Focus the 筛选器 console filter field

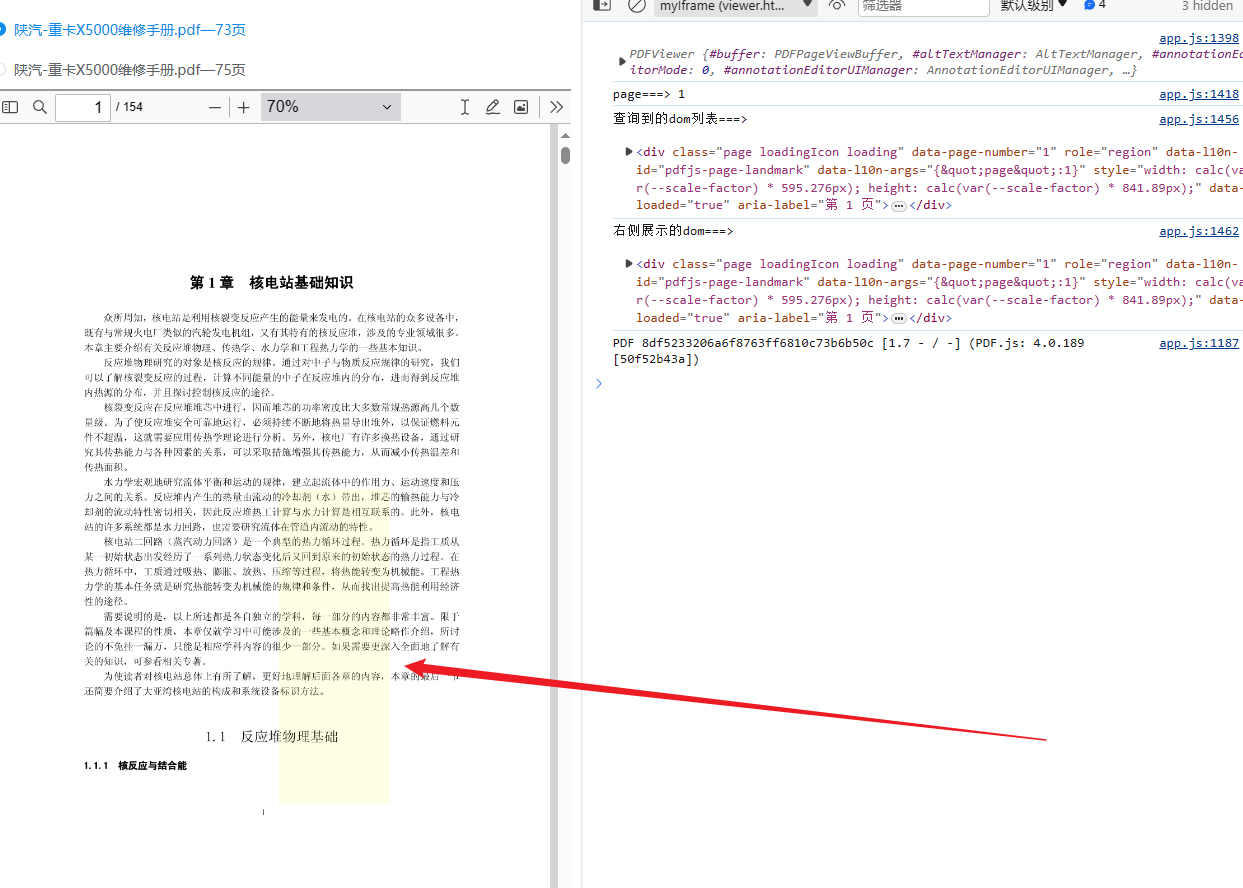[923, 6]
